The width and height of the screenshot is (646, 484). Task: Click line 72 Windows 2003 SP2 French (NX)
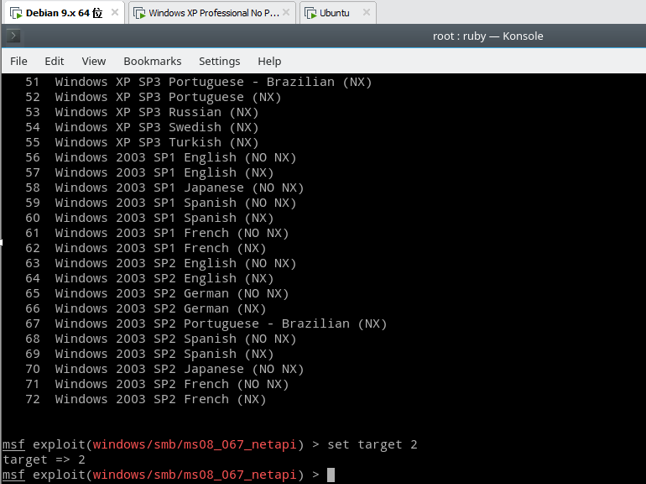pos(146,399)
